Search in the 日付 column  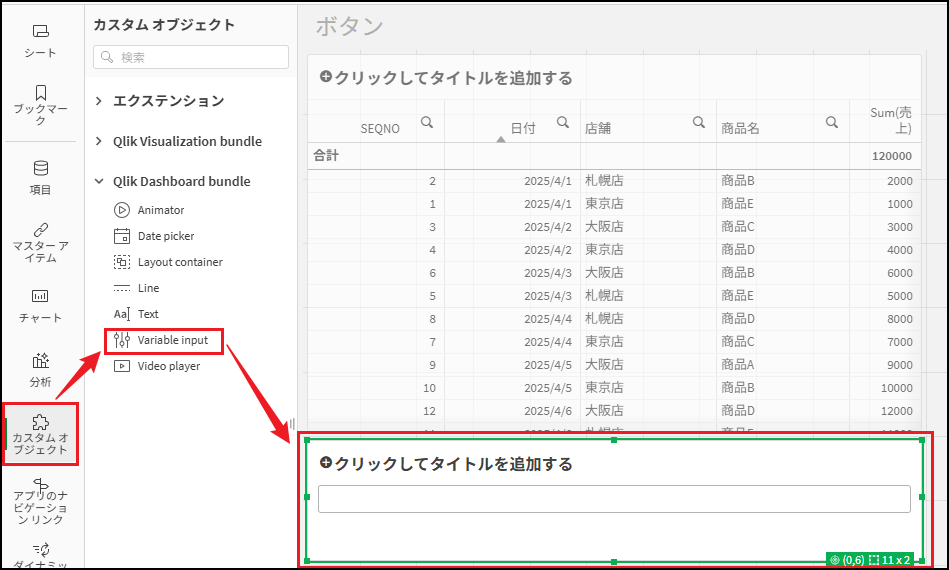tap(563, 122)
